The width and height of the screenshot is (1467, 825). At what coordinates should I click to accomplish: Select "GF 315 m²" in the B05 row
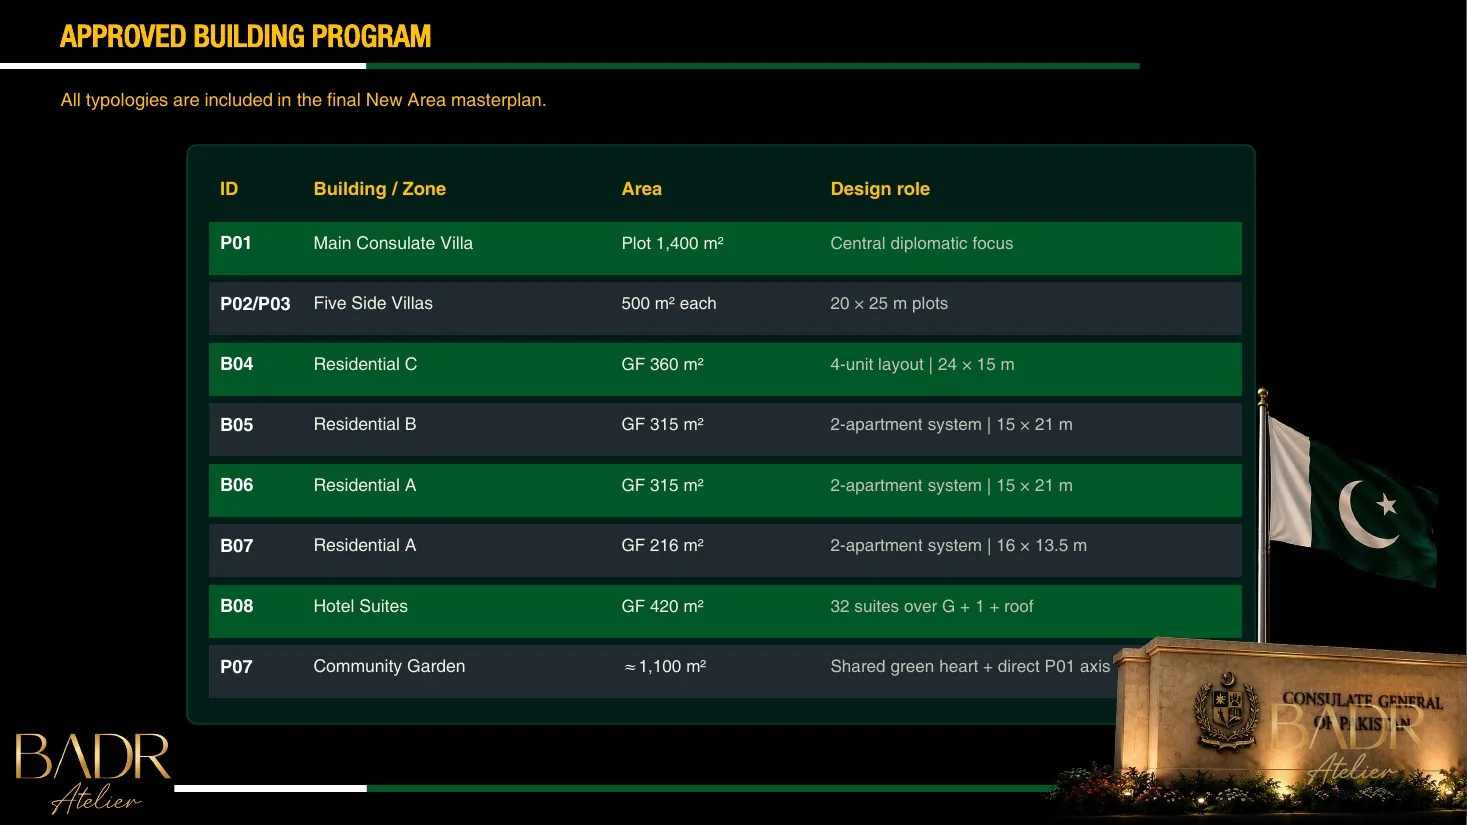pos(662,424)
